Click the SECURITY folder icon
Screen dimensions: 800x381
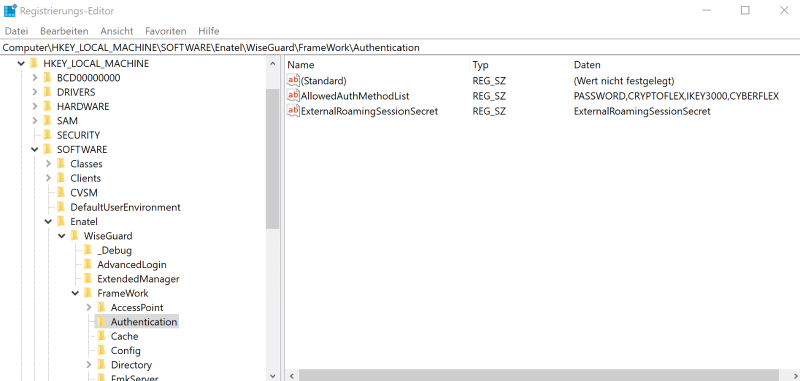[x=47, y=135]
